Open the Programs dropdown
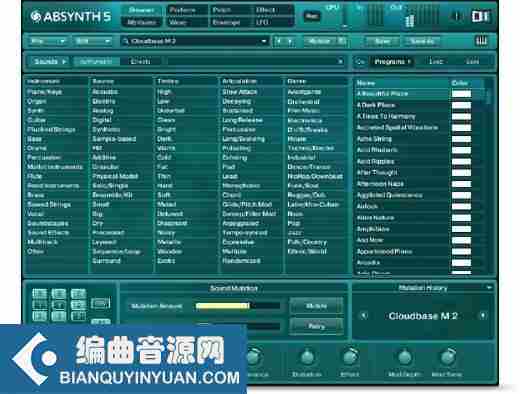 click(x=392, y=62)
